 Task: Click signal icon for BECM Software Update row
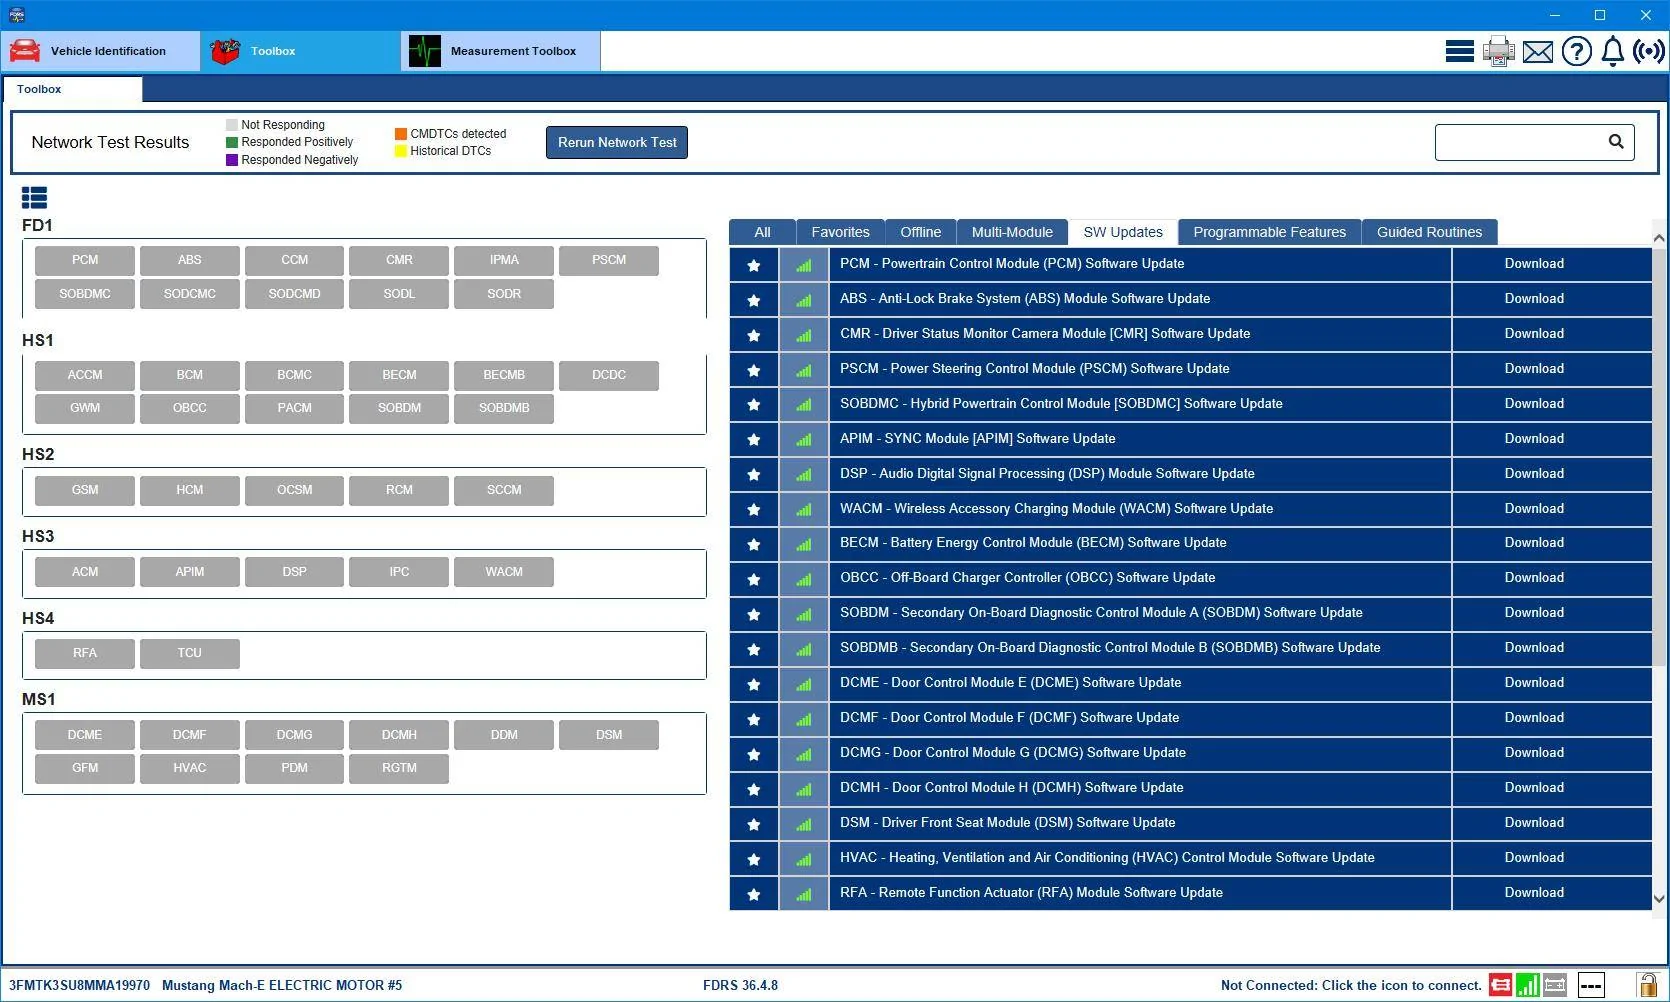coord(804,544)
